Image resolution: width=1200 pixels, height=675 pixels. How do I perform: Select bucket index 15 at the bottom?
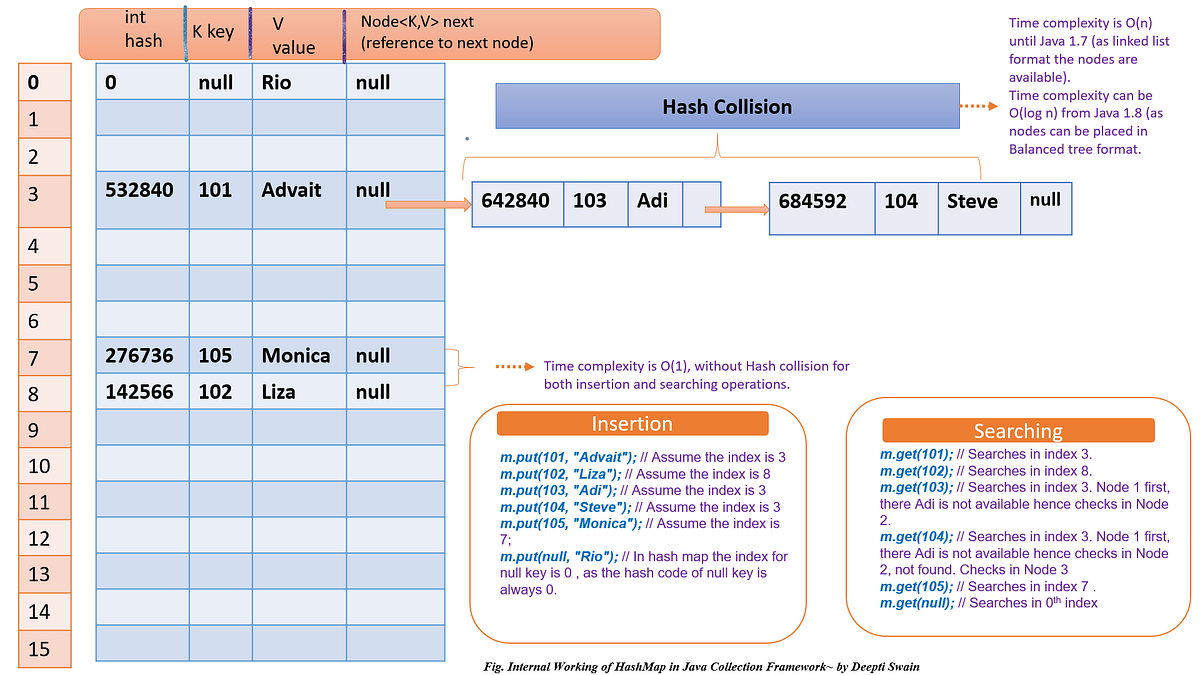(x=44, y=649)
